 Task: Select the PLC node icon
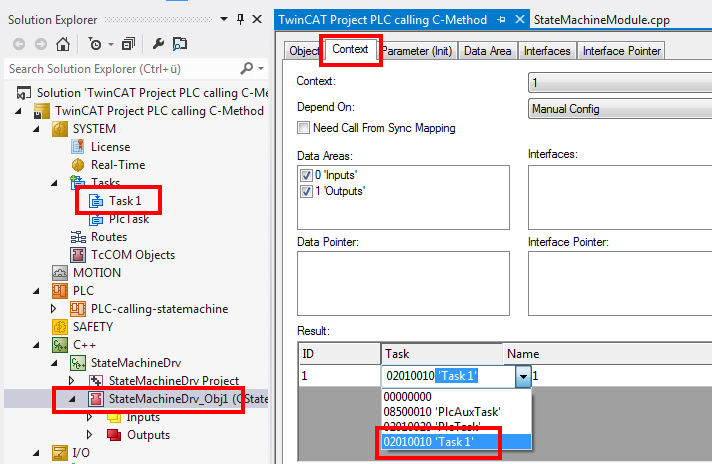60,291
